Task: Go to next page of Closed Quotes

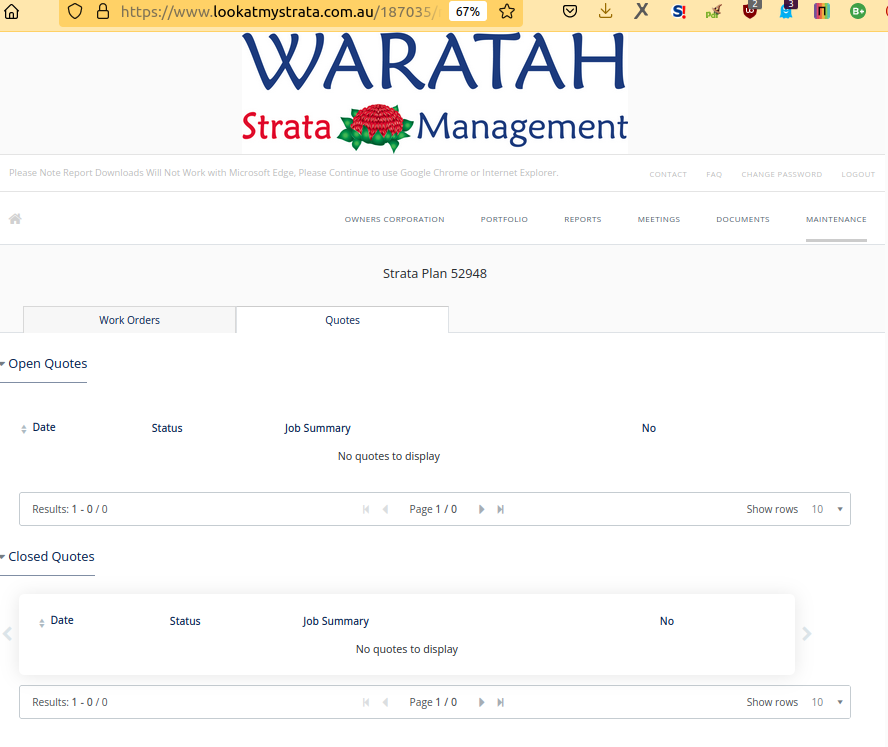Action: pyautogui.click(x=481, y=702)
